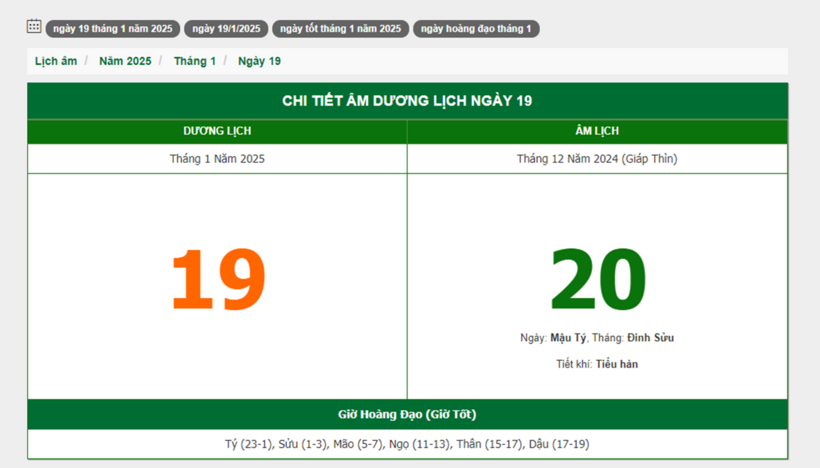Click the large orange solar date 19

(217, 281)
